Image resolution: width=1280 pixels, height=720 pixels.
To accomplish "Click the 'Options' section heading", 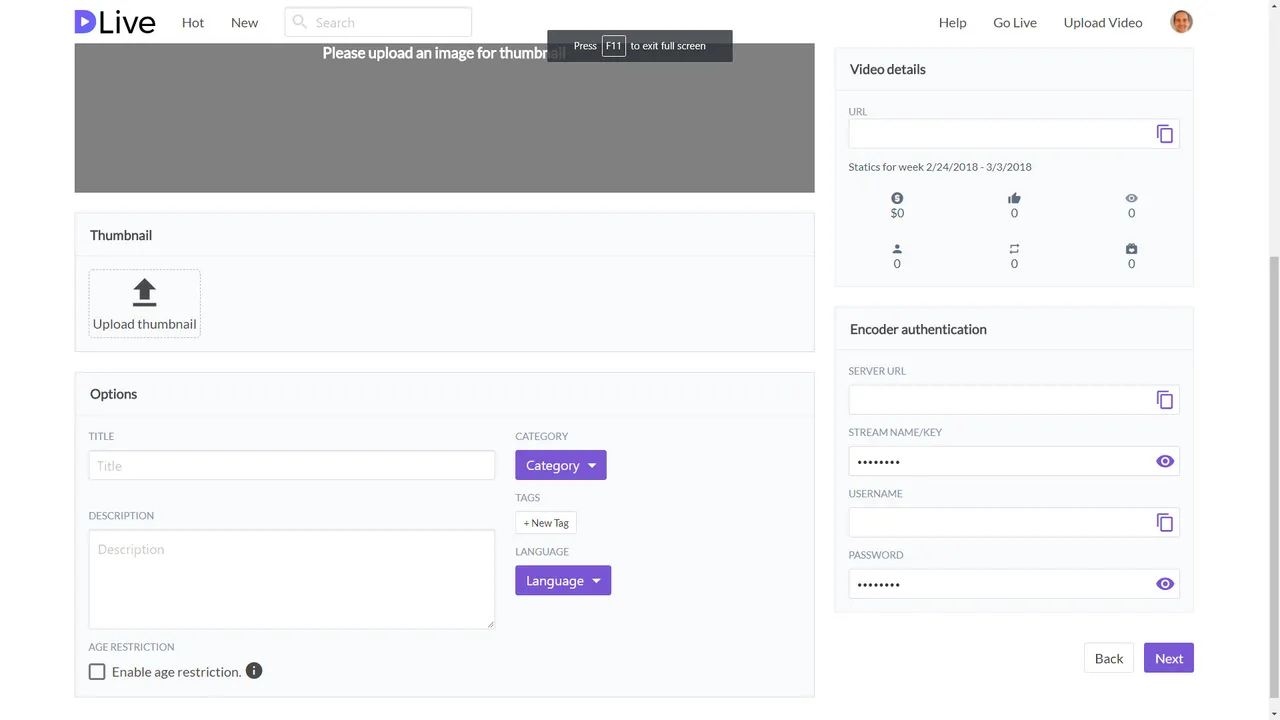I will coord(114,394).
